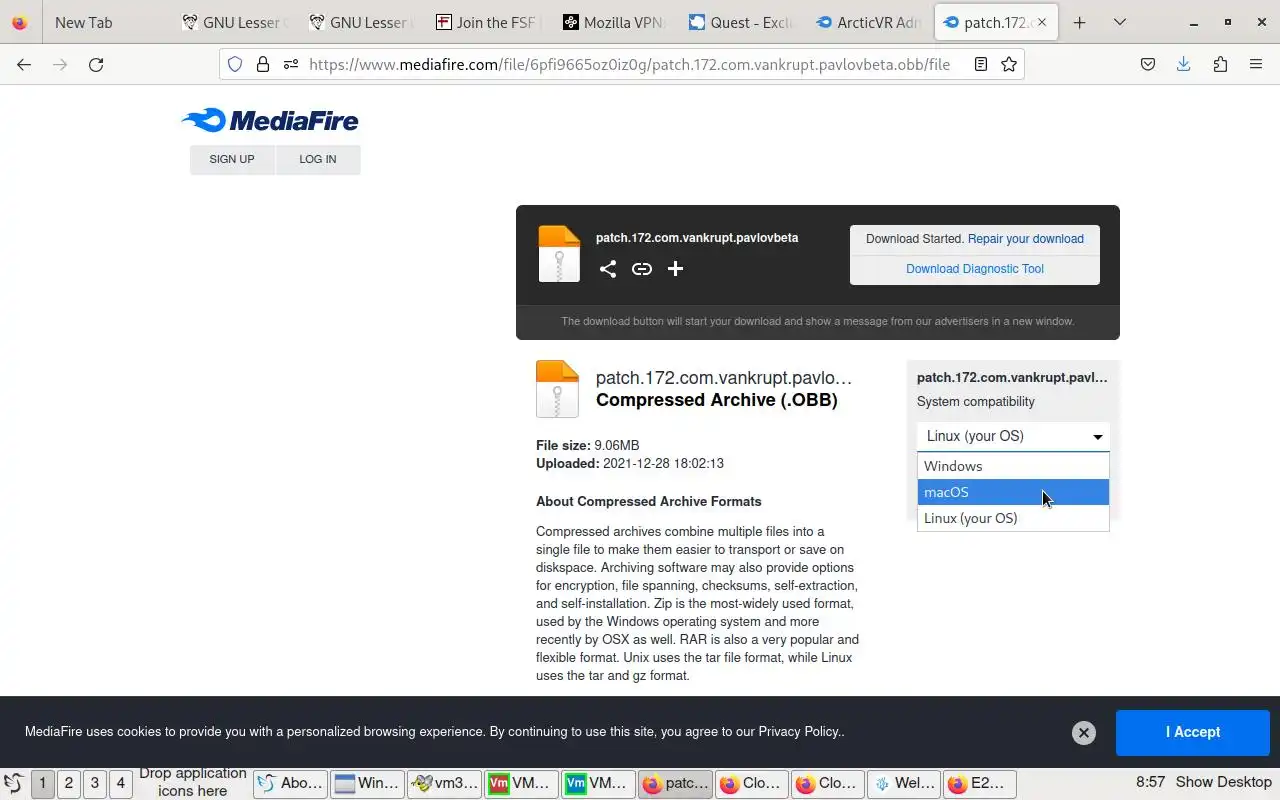
Task: Close the patch.172 tab
Action: pos(1043,22)
